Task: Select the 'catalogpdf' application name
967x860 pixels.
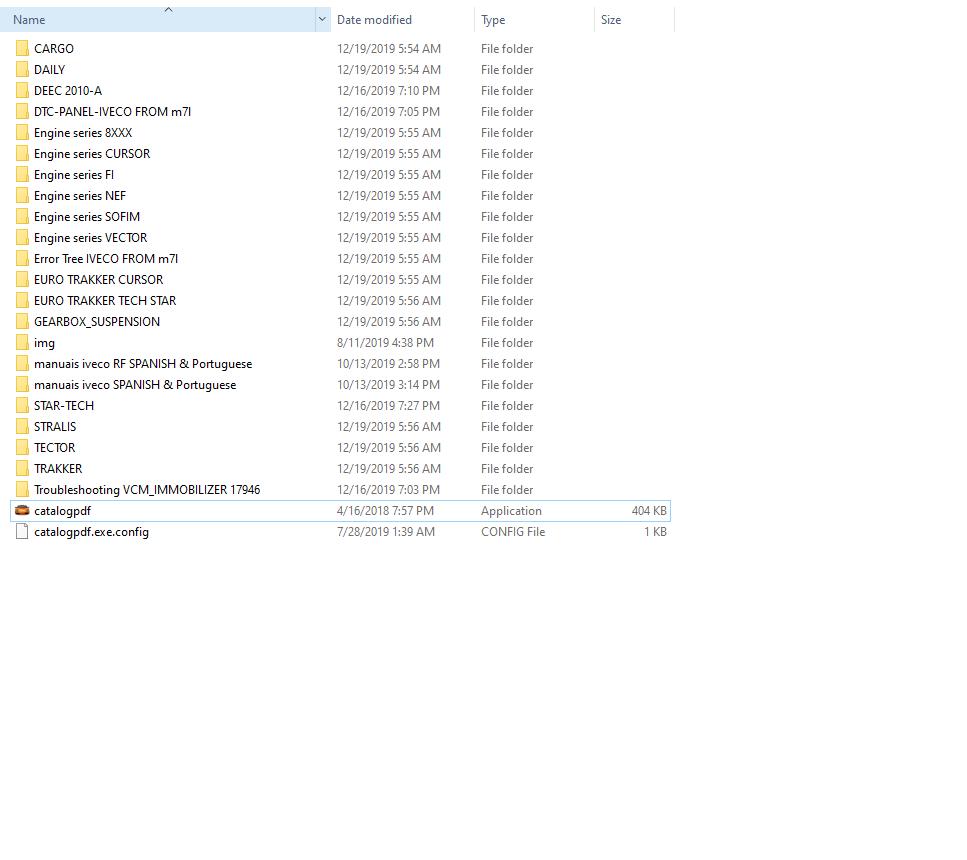Action: [62, 511]
